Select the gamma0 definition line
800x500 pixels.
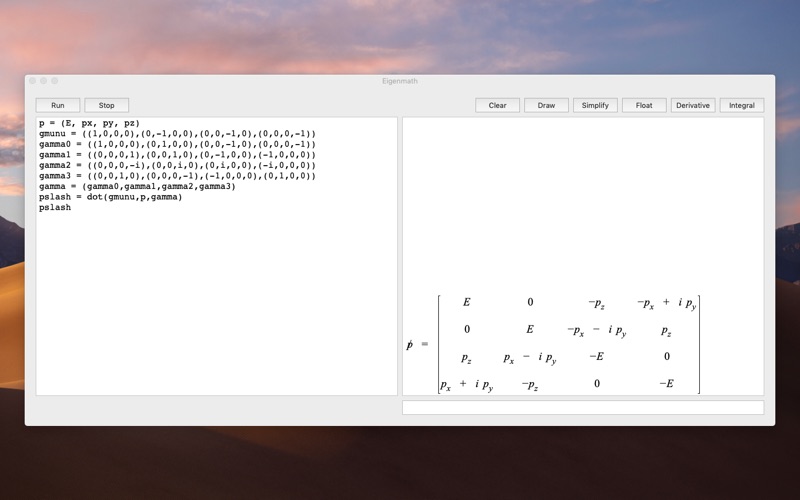pyautogui.click(x=178, y=144)
